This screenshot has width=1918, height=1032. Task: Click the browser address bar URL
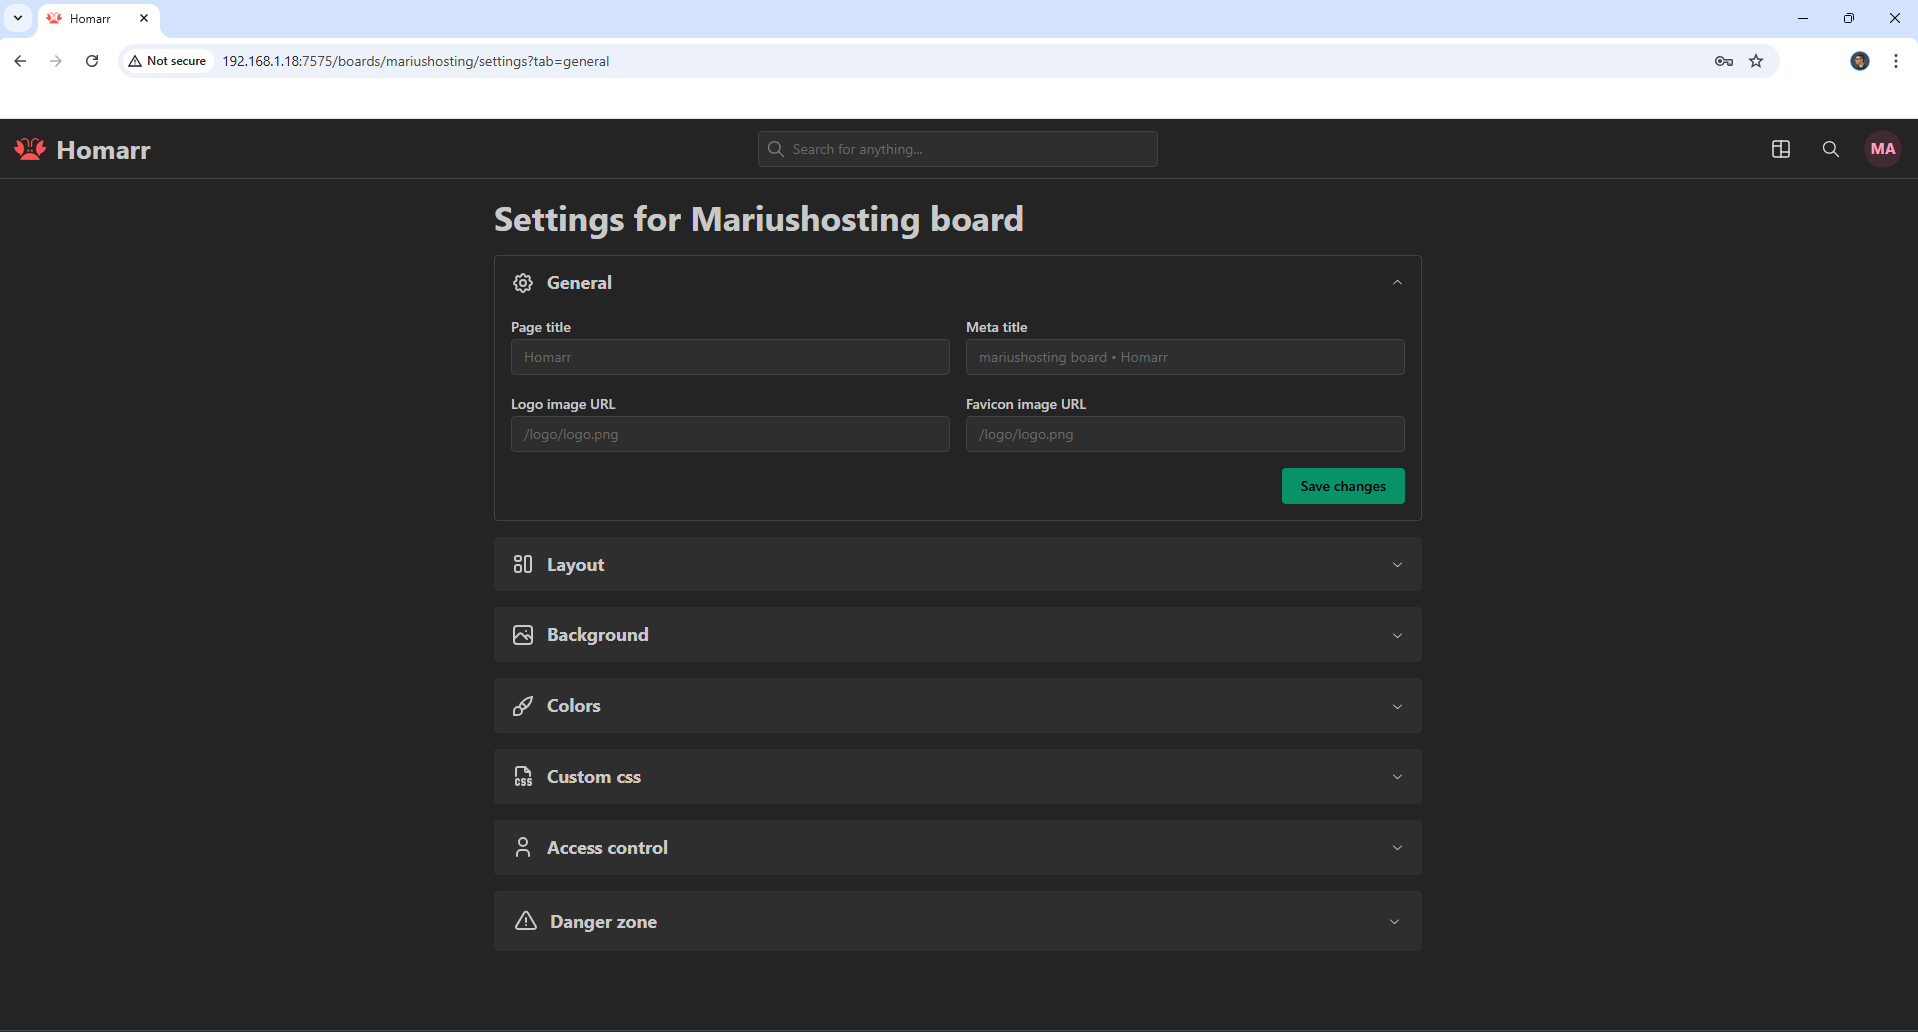[415, 61]
